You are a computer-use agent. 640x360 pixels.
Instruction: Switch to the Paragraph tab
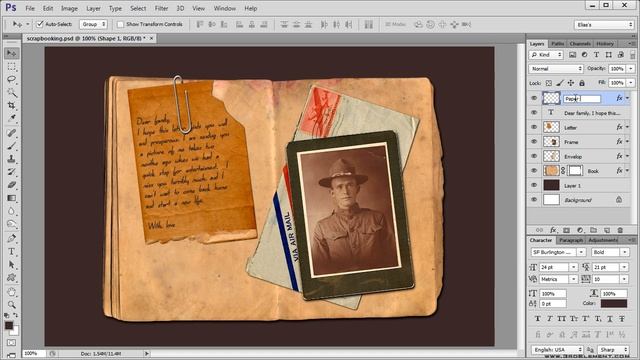tap(571, 240)
